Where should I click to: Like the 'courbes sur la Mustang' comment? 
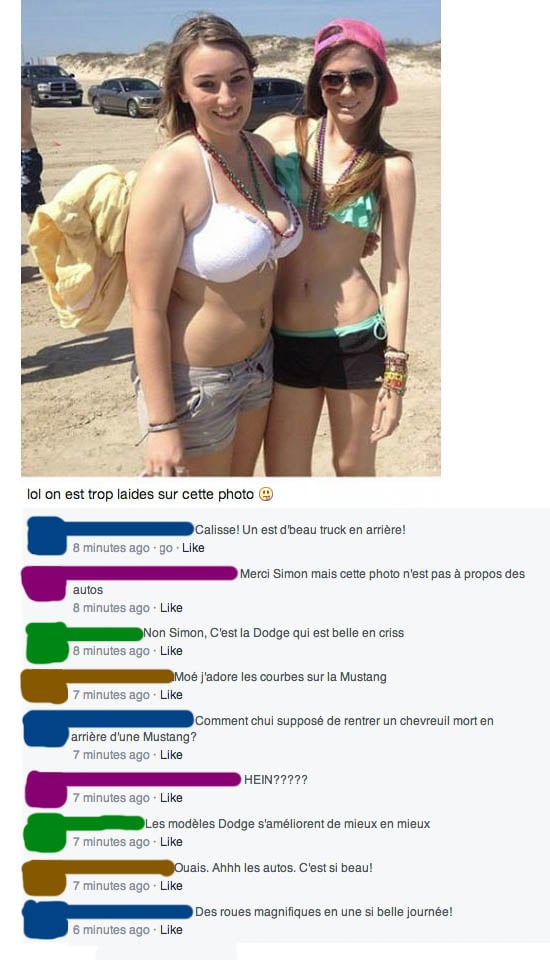[171, 695]
